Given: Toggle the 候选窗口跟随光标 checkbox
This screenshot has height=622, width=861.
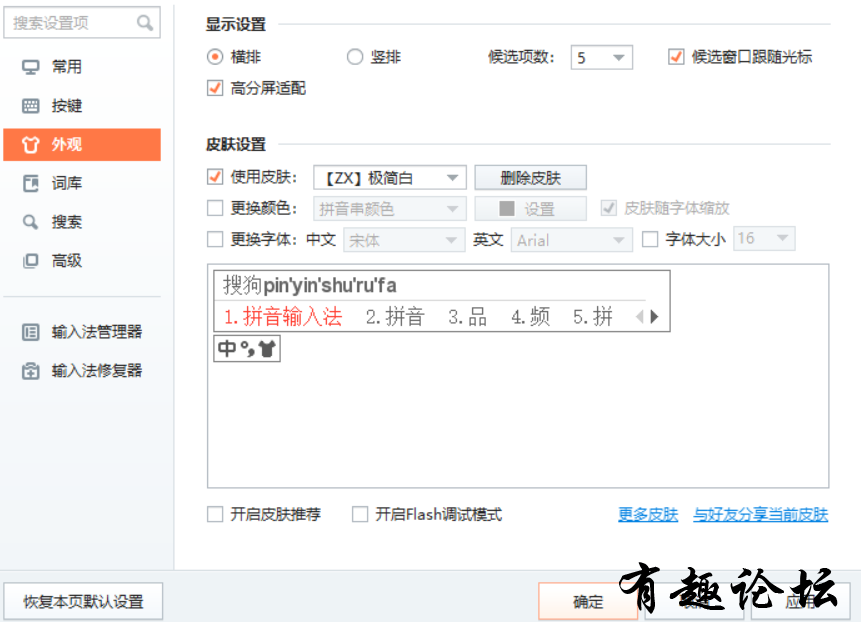Looking at the screenshot, I should (676, 57).
